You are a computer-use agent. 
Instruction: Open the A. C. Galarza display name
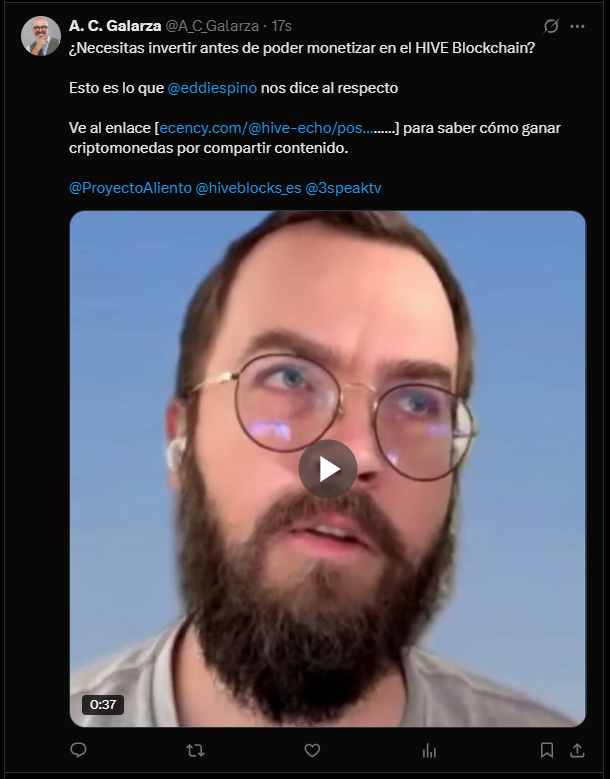click(x=115, y=26)
